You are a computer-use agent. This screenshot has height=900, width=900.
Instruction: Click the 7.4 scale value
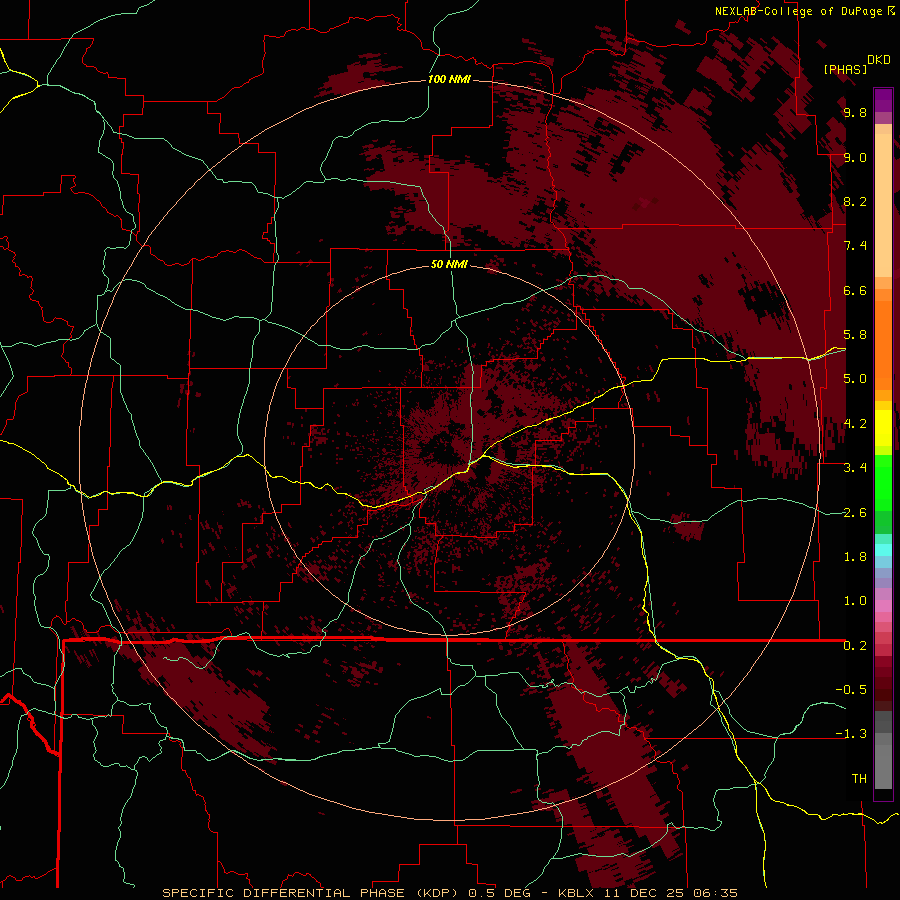[855, 246]
